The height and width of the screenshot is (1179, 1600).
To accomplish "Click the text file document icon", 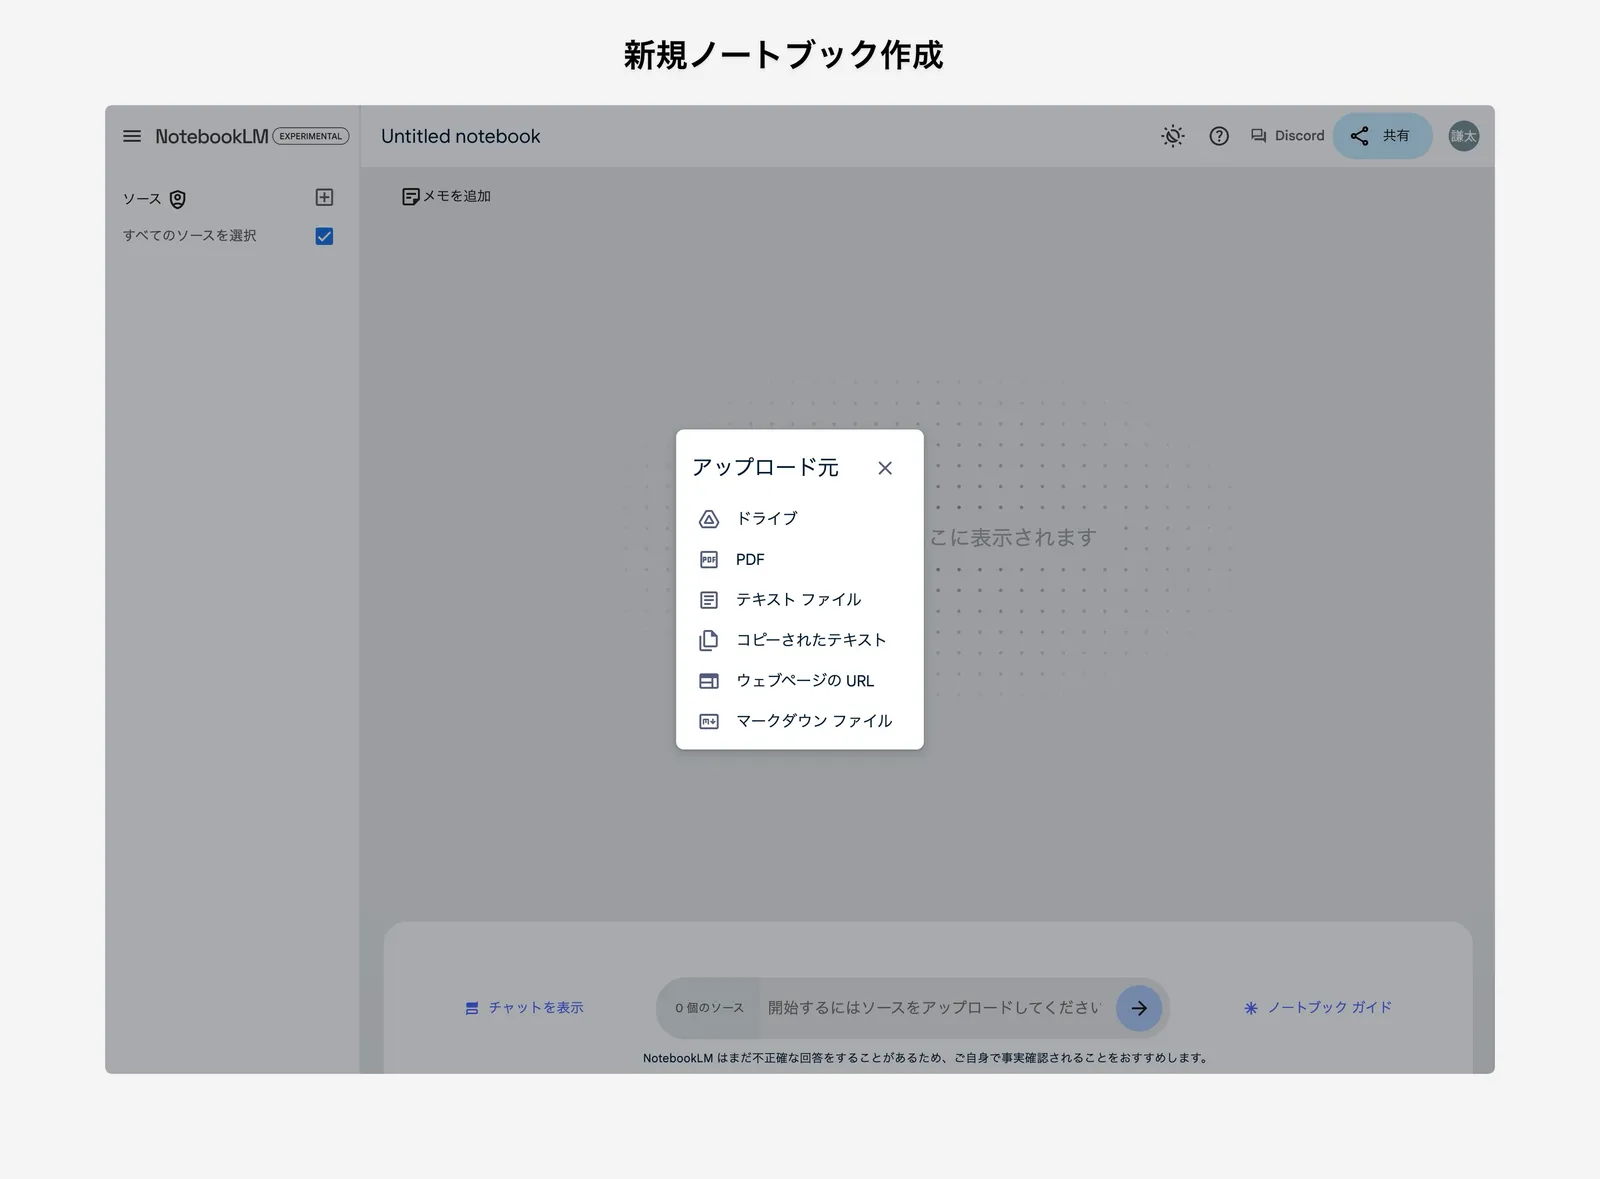I will tap(709, 600).
